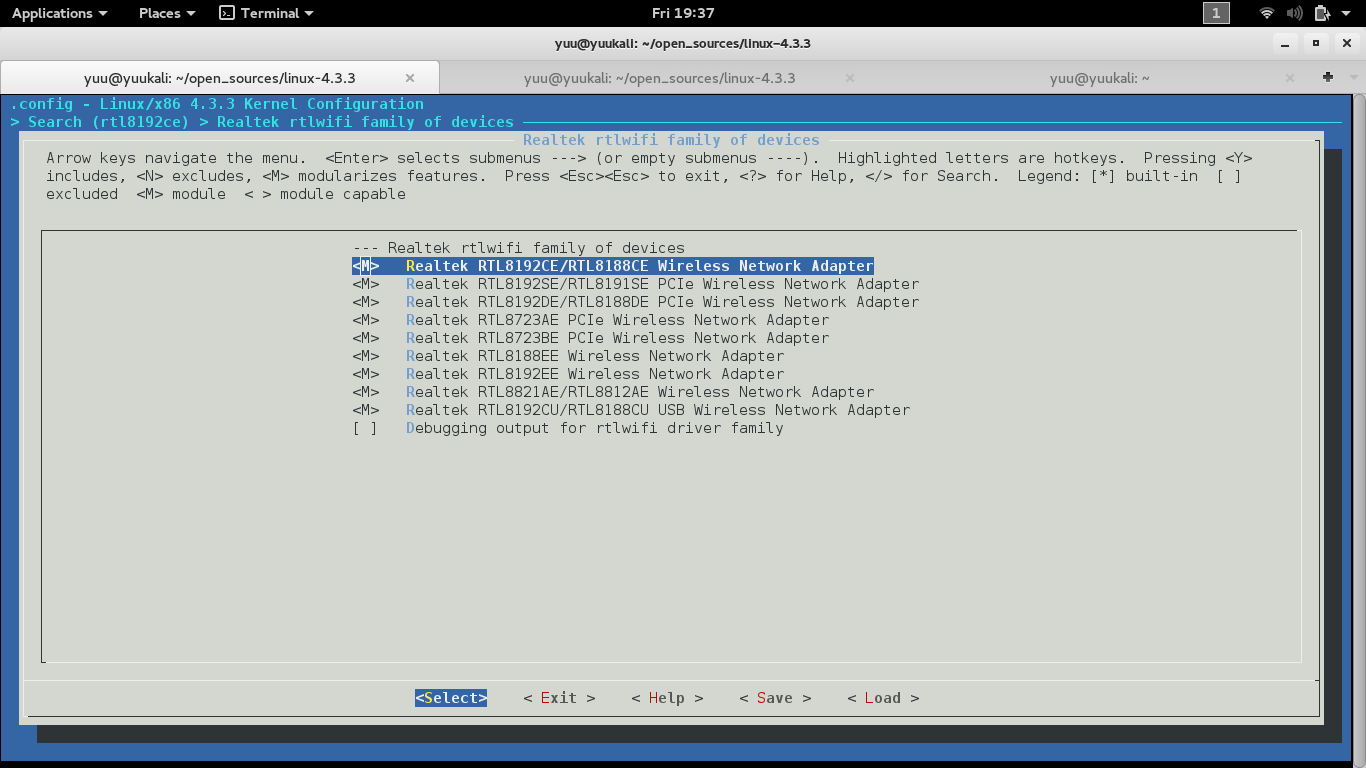This screenshot has width=1366, height=768.
Task: Toggle module state for RTL8192CE/RTL8188CE
Action: pyautogui.click(x=366, y=266)
